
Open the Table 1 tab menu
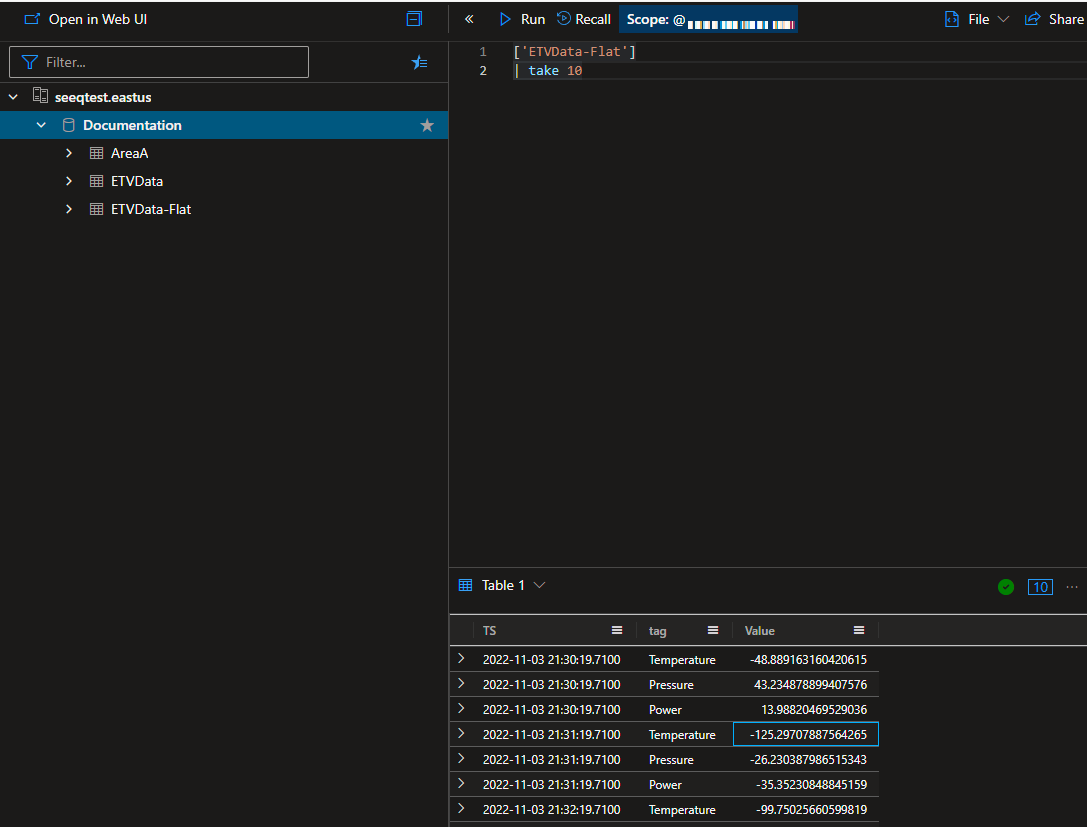point(539,585)
